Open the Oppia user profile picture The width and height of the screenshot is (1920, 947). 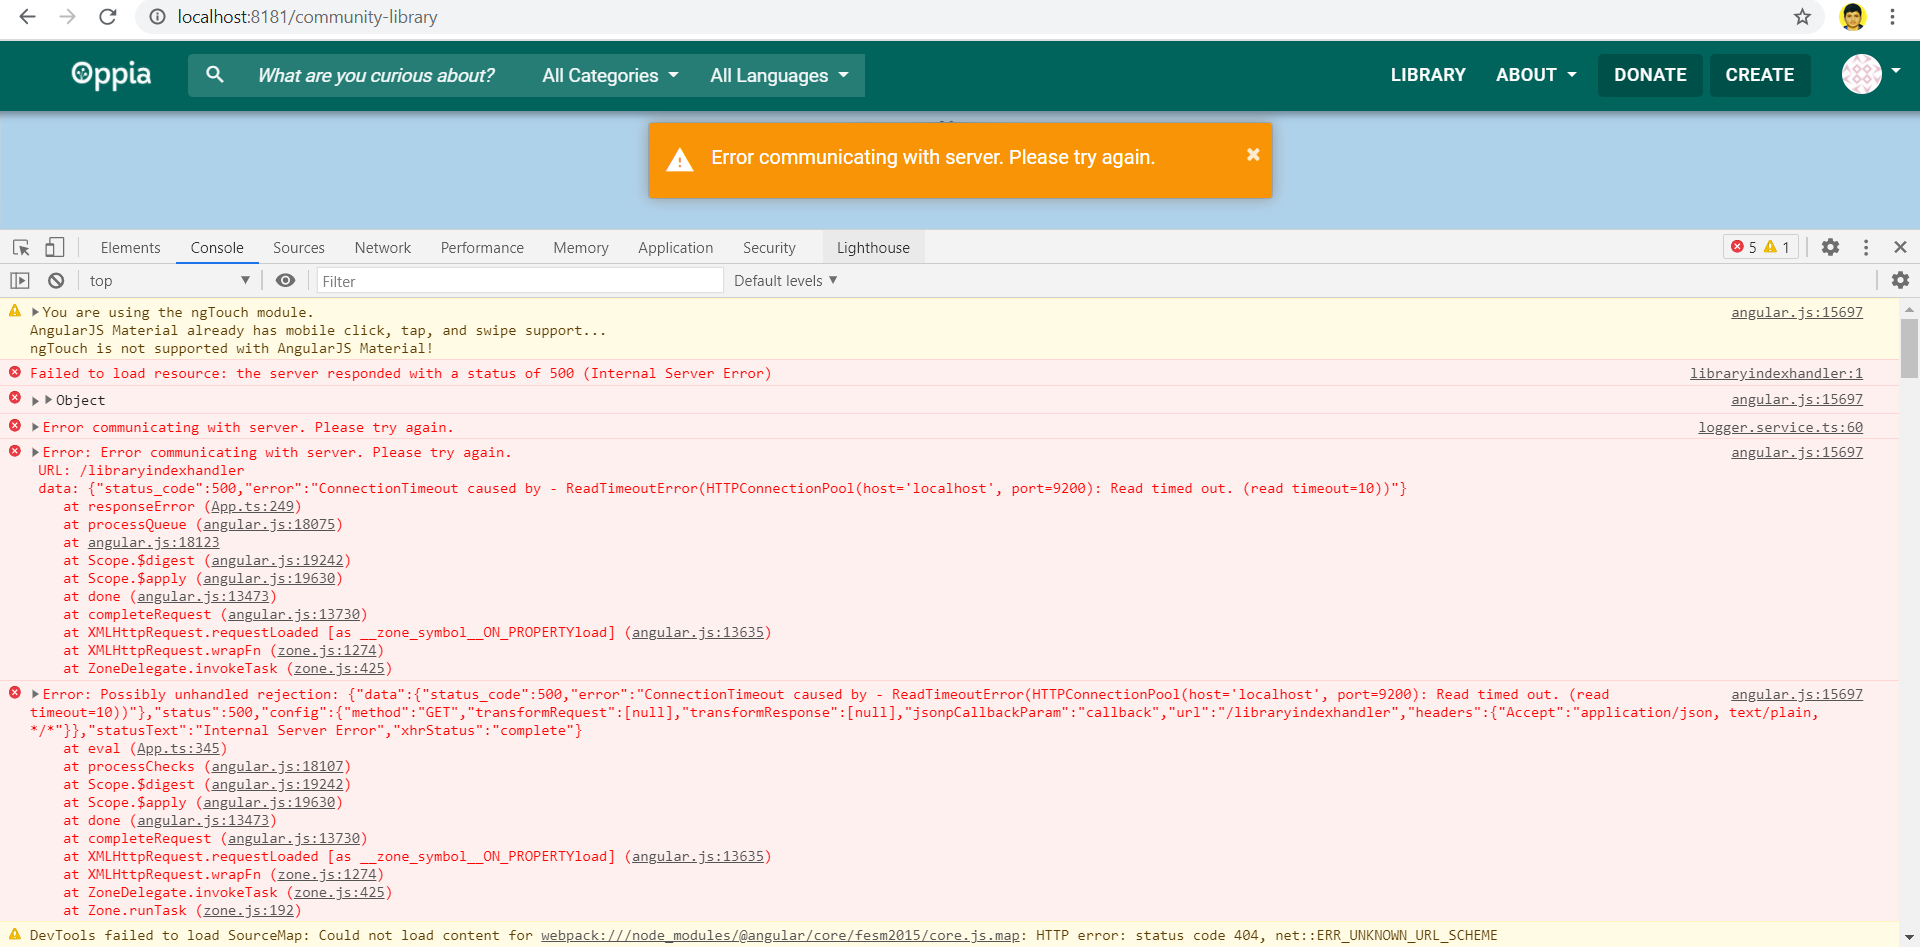(x=1862, y=74)
